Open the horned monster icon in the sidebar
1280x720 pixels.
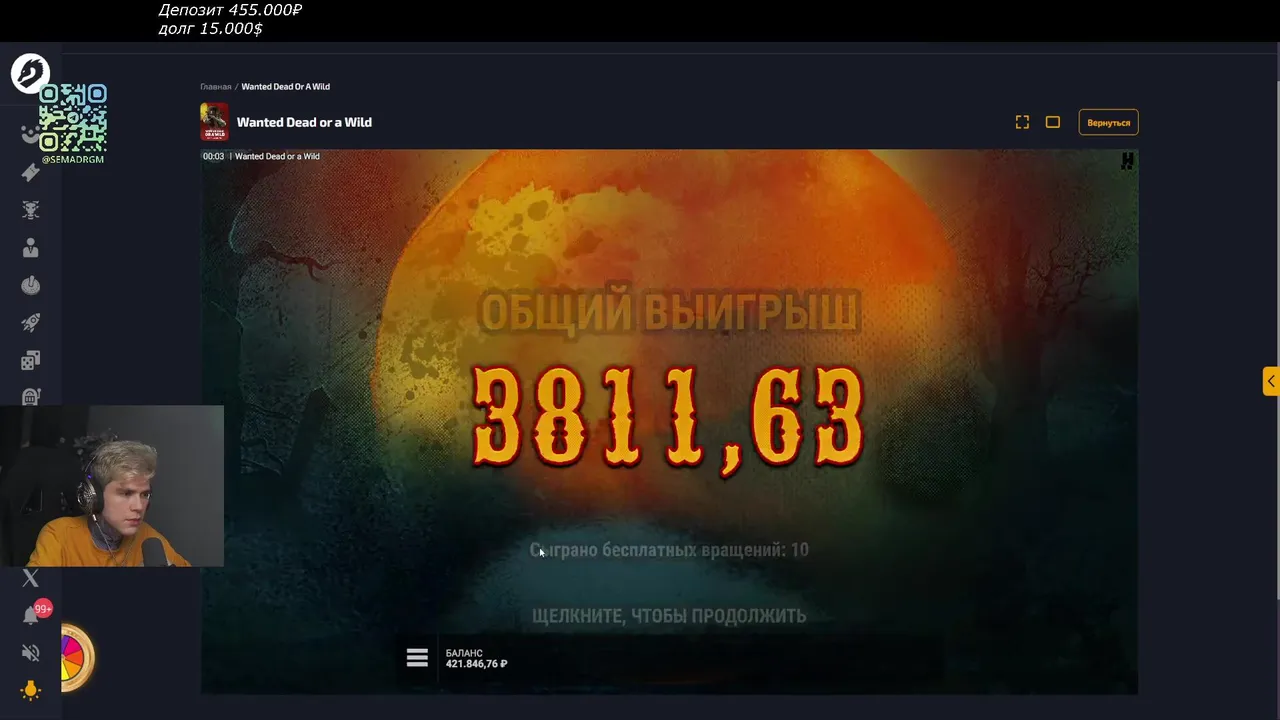point(30,210)
